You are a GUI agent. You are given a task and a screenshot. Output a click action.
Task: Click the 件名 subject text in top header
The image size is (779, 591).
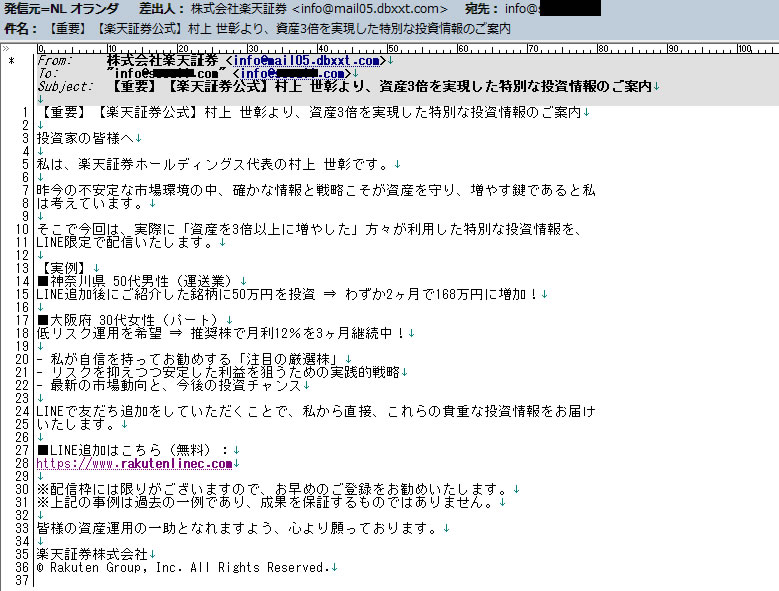tap(272, 29)
